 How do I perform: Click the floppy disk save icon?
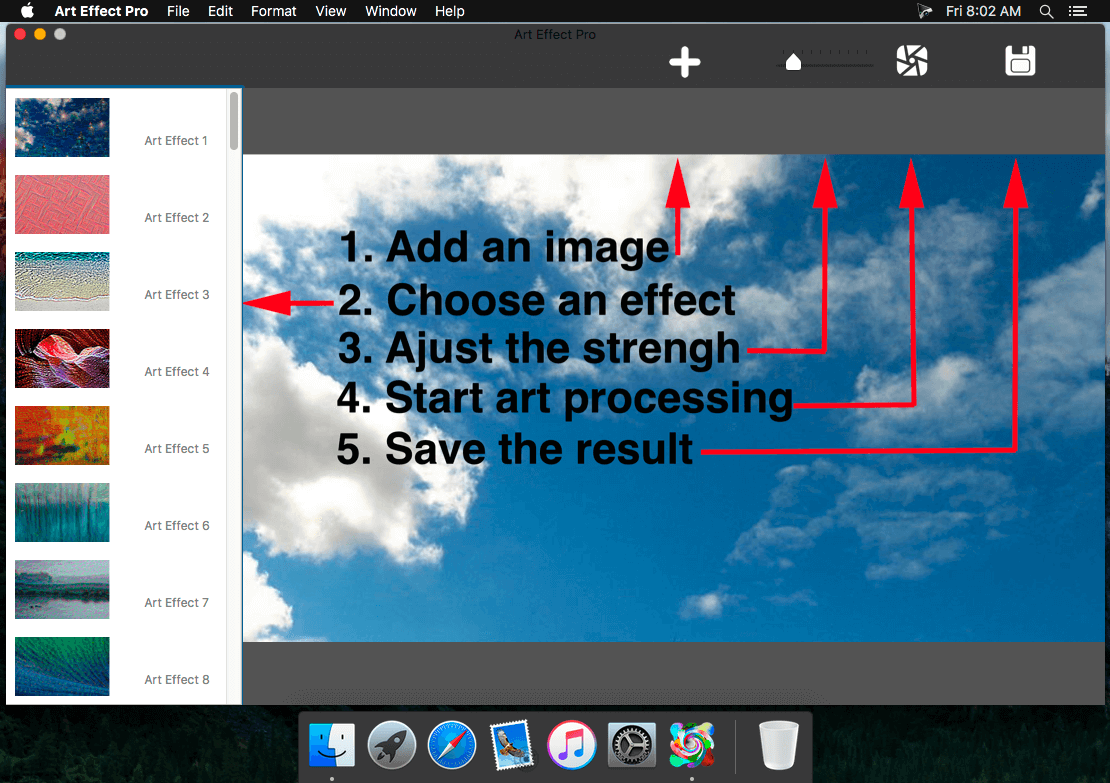click(1020, 61)
